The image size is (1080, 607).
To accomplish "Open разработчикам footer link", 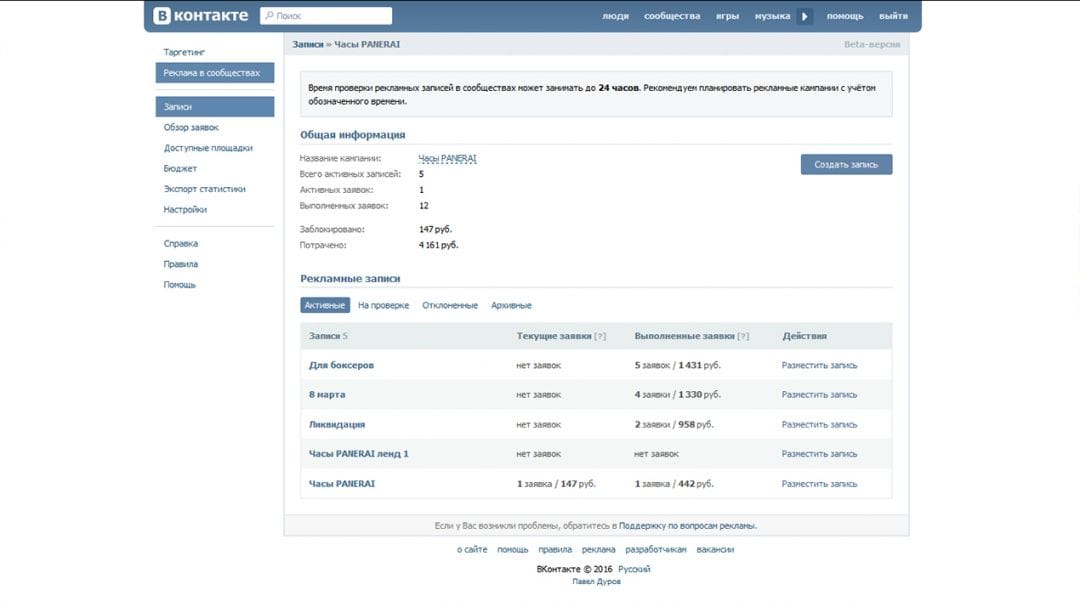I will tap(656, 550).
